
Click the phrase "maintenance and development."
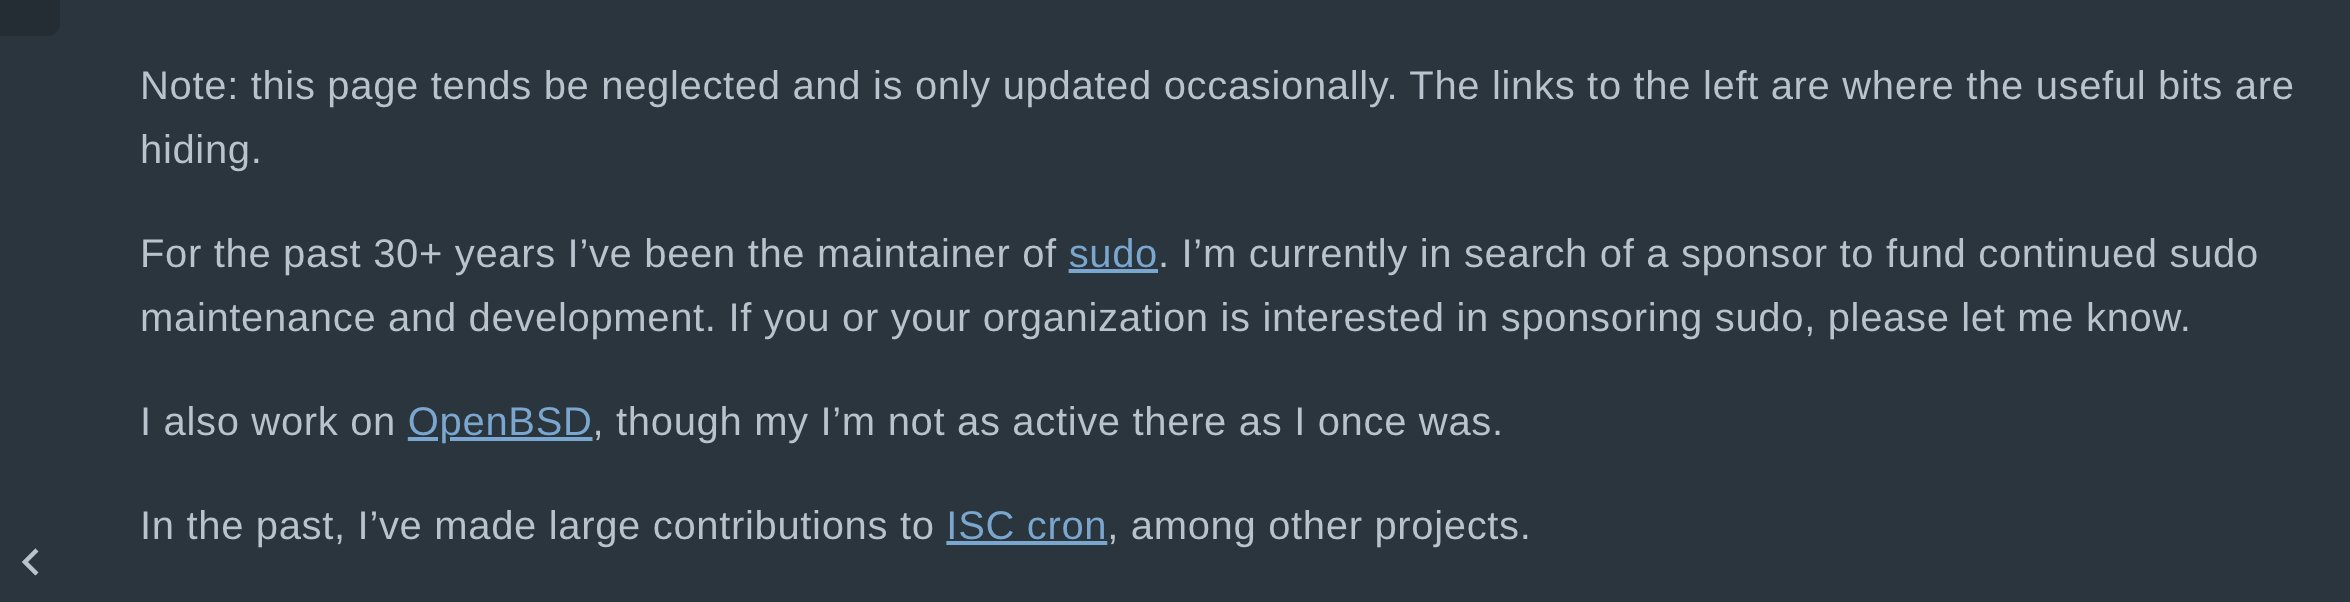427,318
